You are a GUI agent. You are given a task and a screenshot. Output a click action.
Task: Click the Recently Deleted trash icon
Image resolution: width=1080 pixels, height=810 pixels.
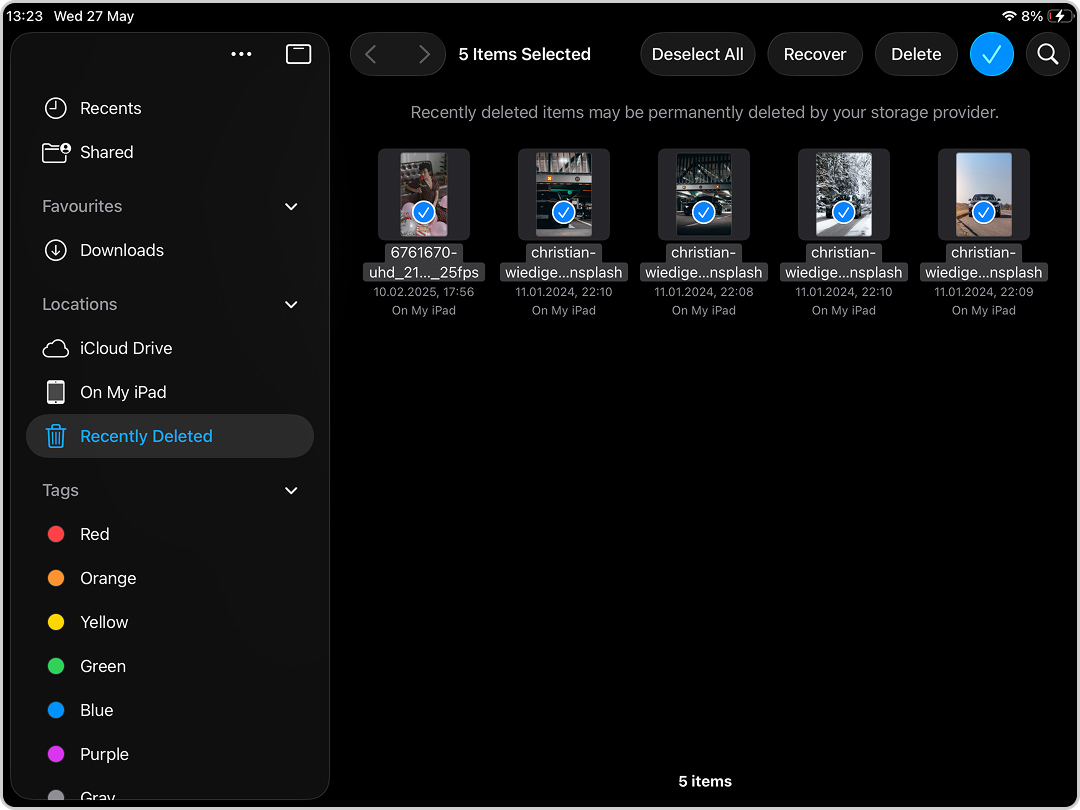click(56, 436)
